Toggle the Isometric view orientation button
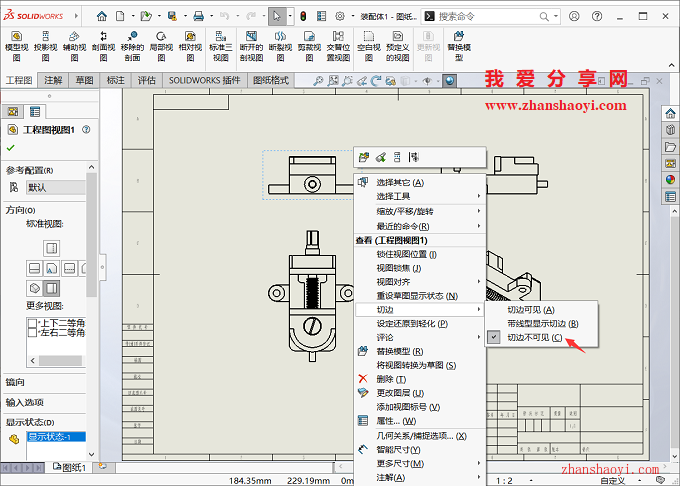The width and height of the screenshot is (680, 486). 34,288
